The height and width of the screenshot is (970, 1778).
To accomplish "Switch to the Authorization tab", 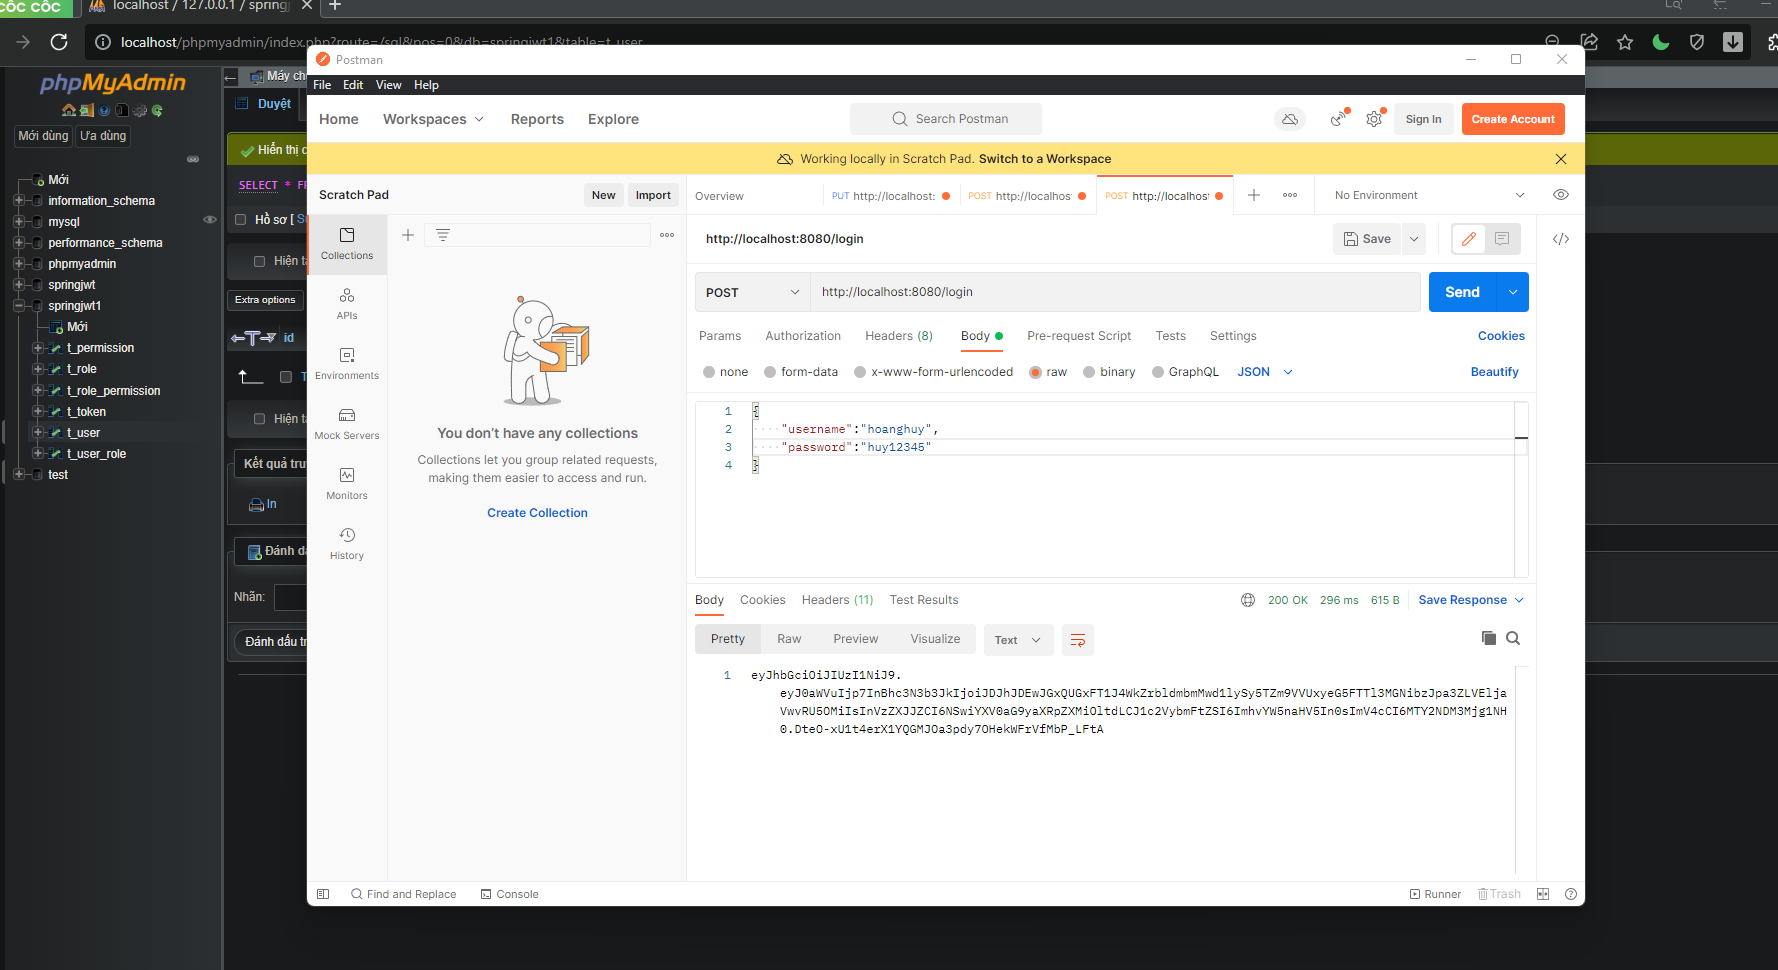I will coord(803,335).
